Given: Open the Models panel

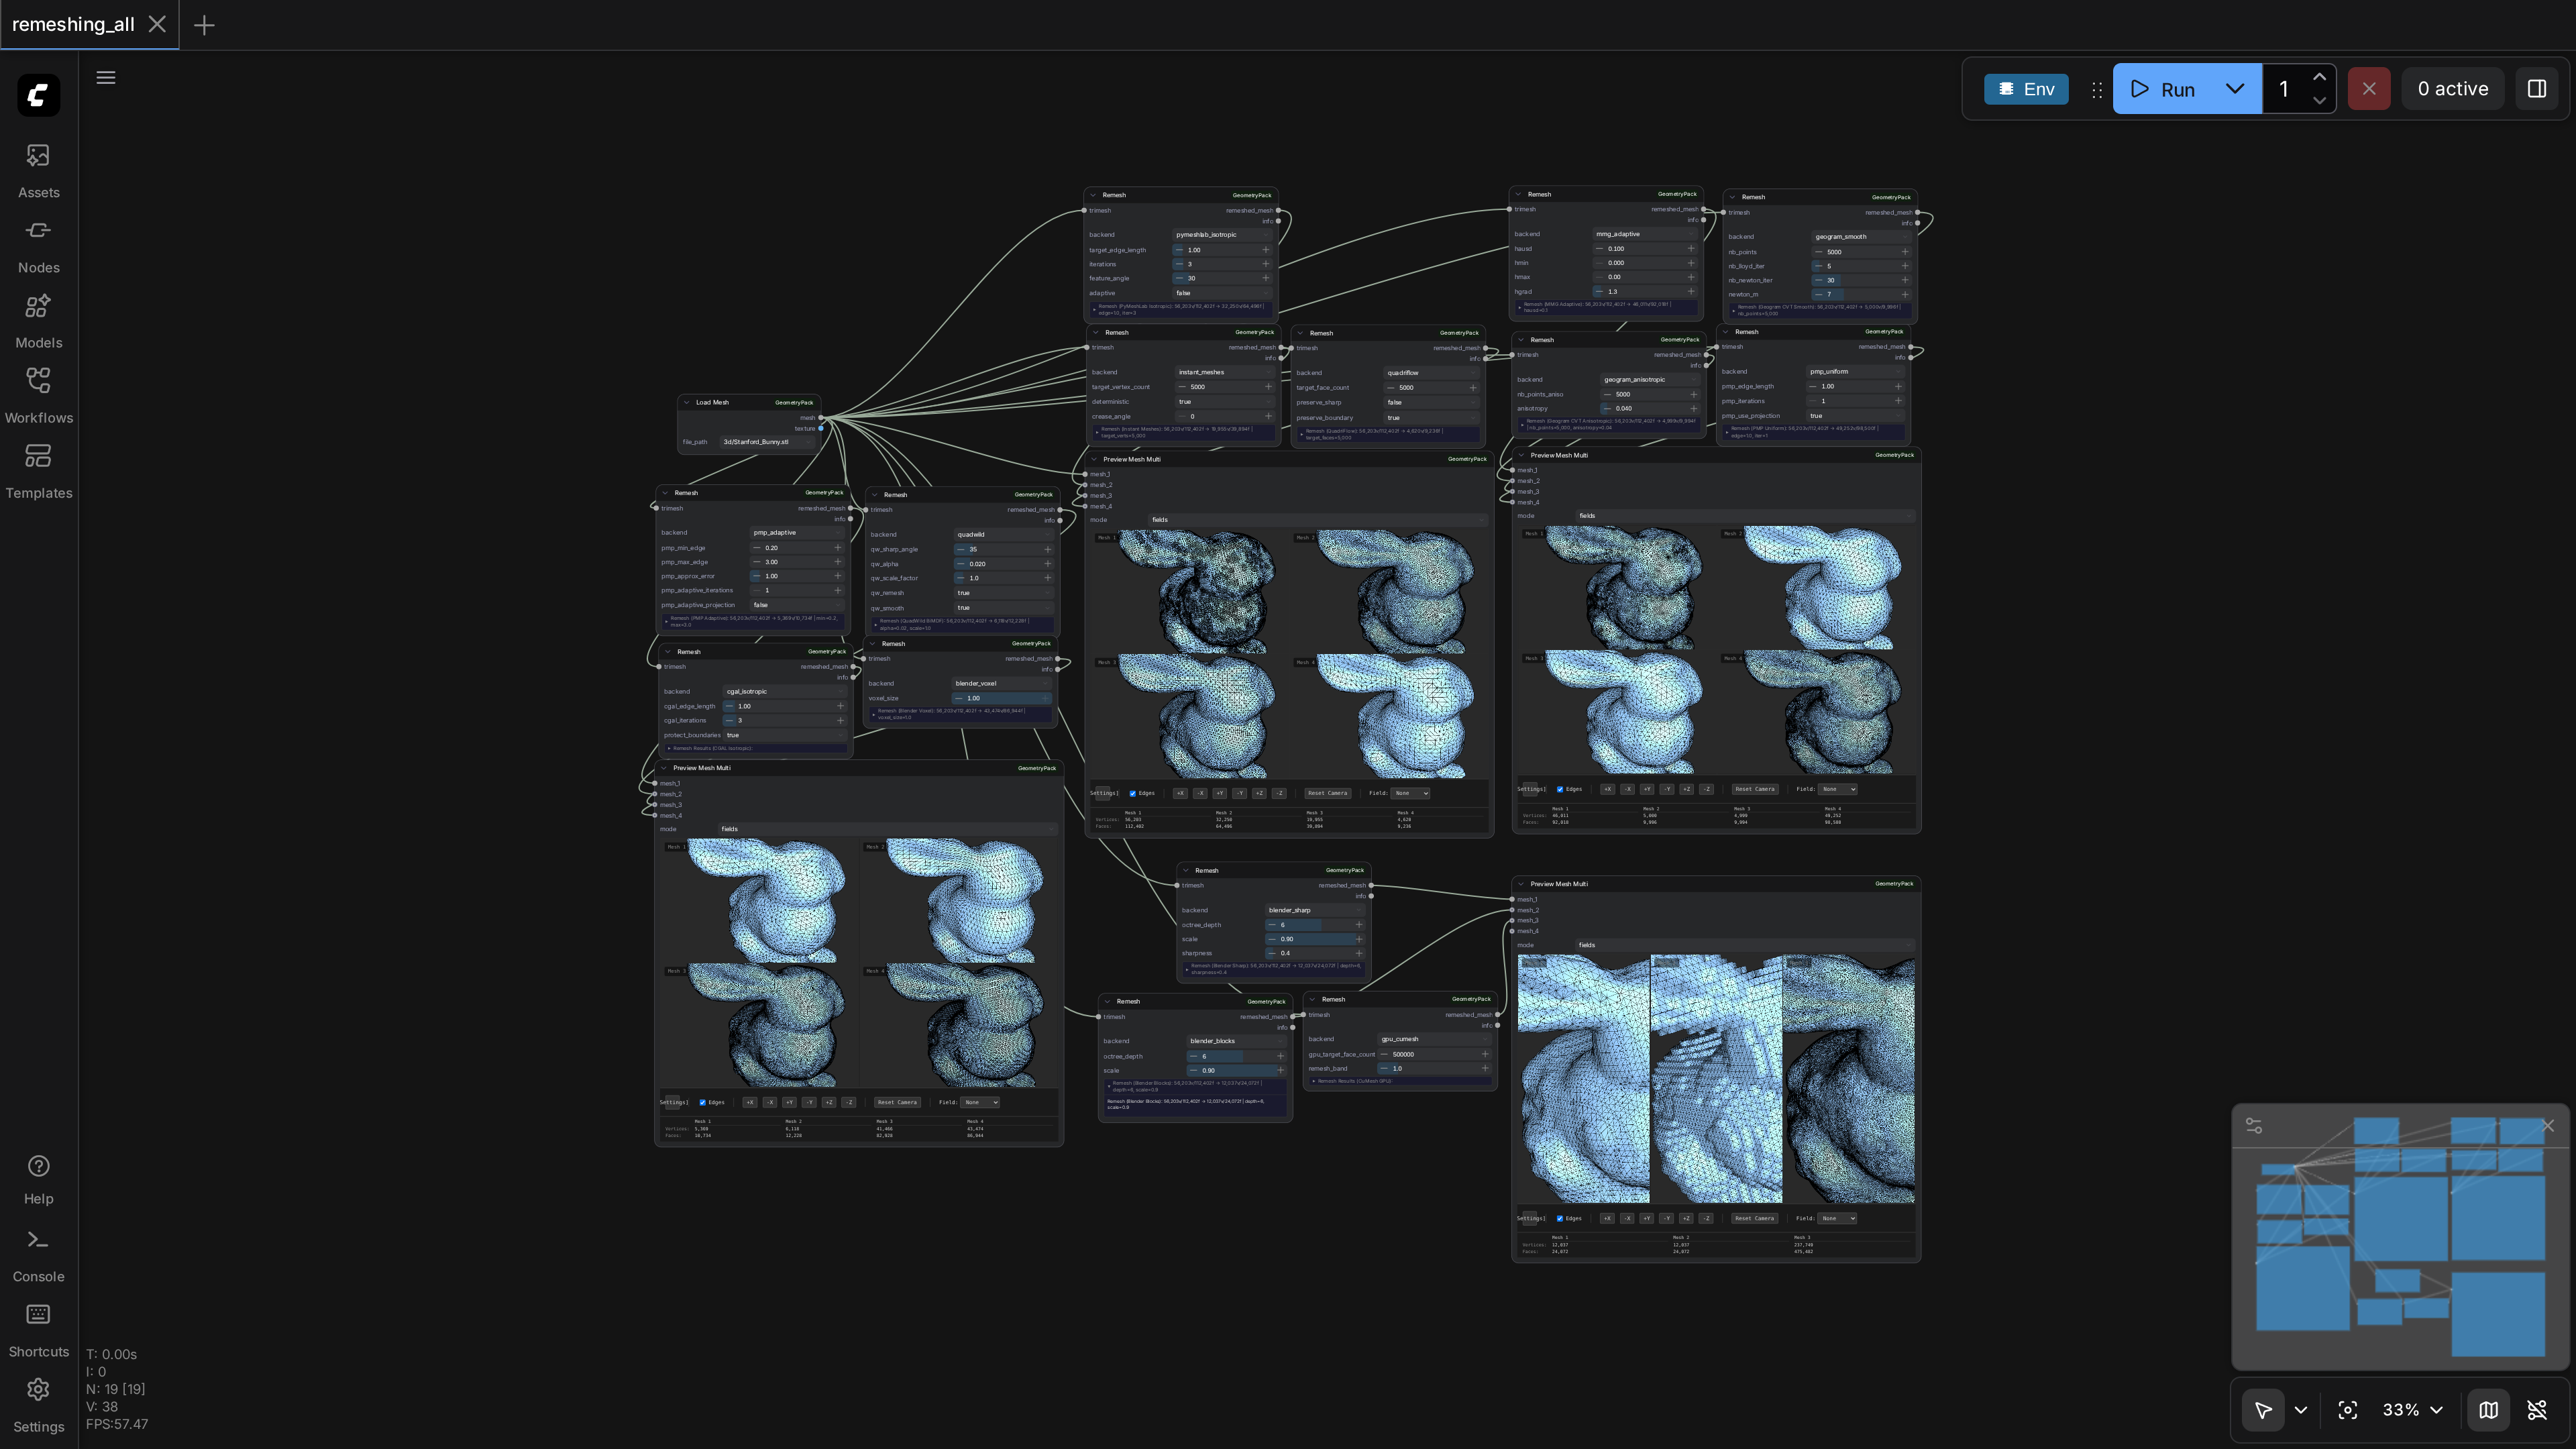Looking at the screenshot, I should click(38, 321).
